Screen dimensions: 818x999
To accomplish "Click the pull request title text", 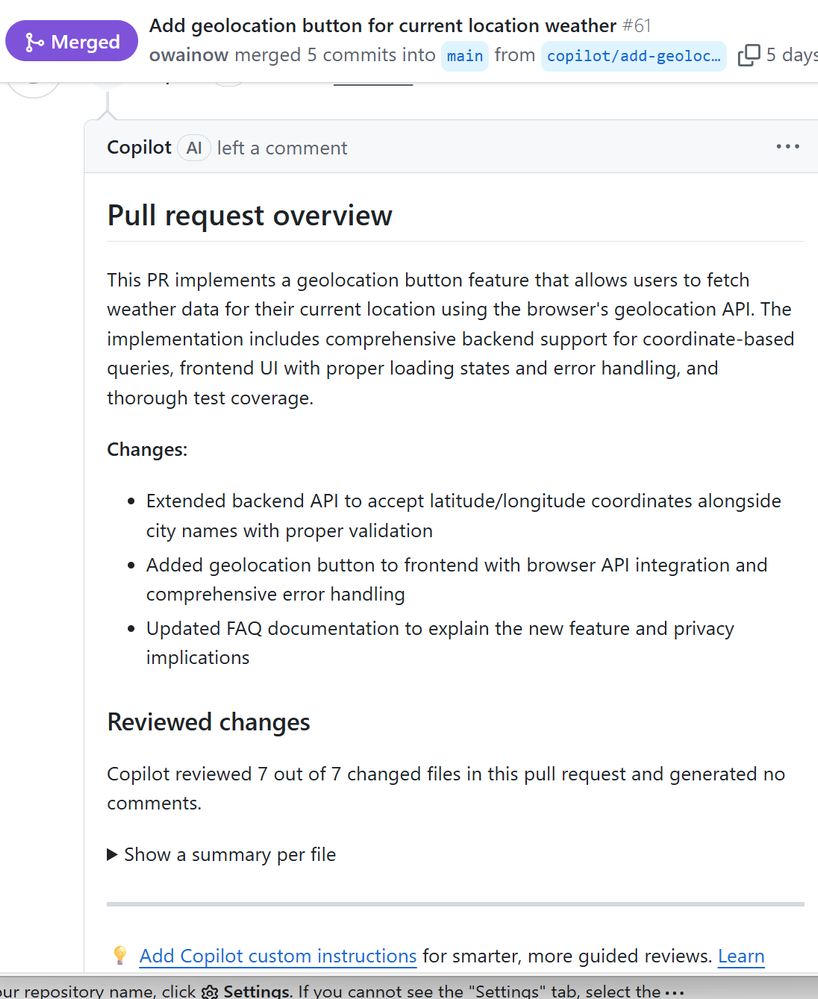I will 382,25.
